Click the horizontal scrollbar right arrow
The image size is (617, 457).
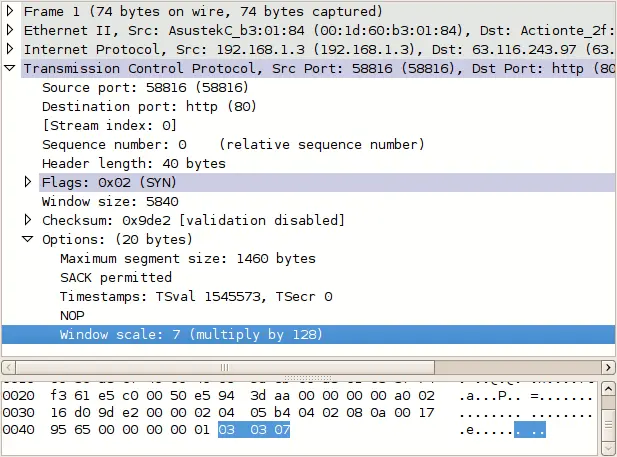(x=608, y=368)
